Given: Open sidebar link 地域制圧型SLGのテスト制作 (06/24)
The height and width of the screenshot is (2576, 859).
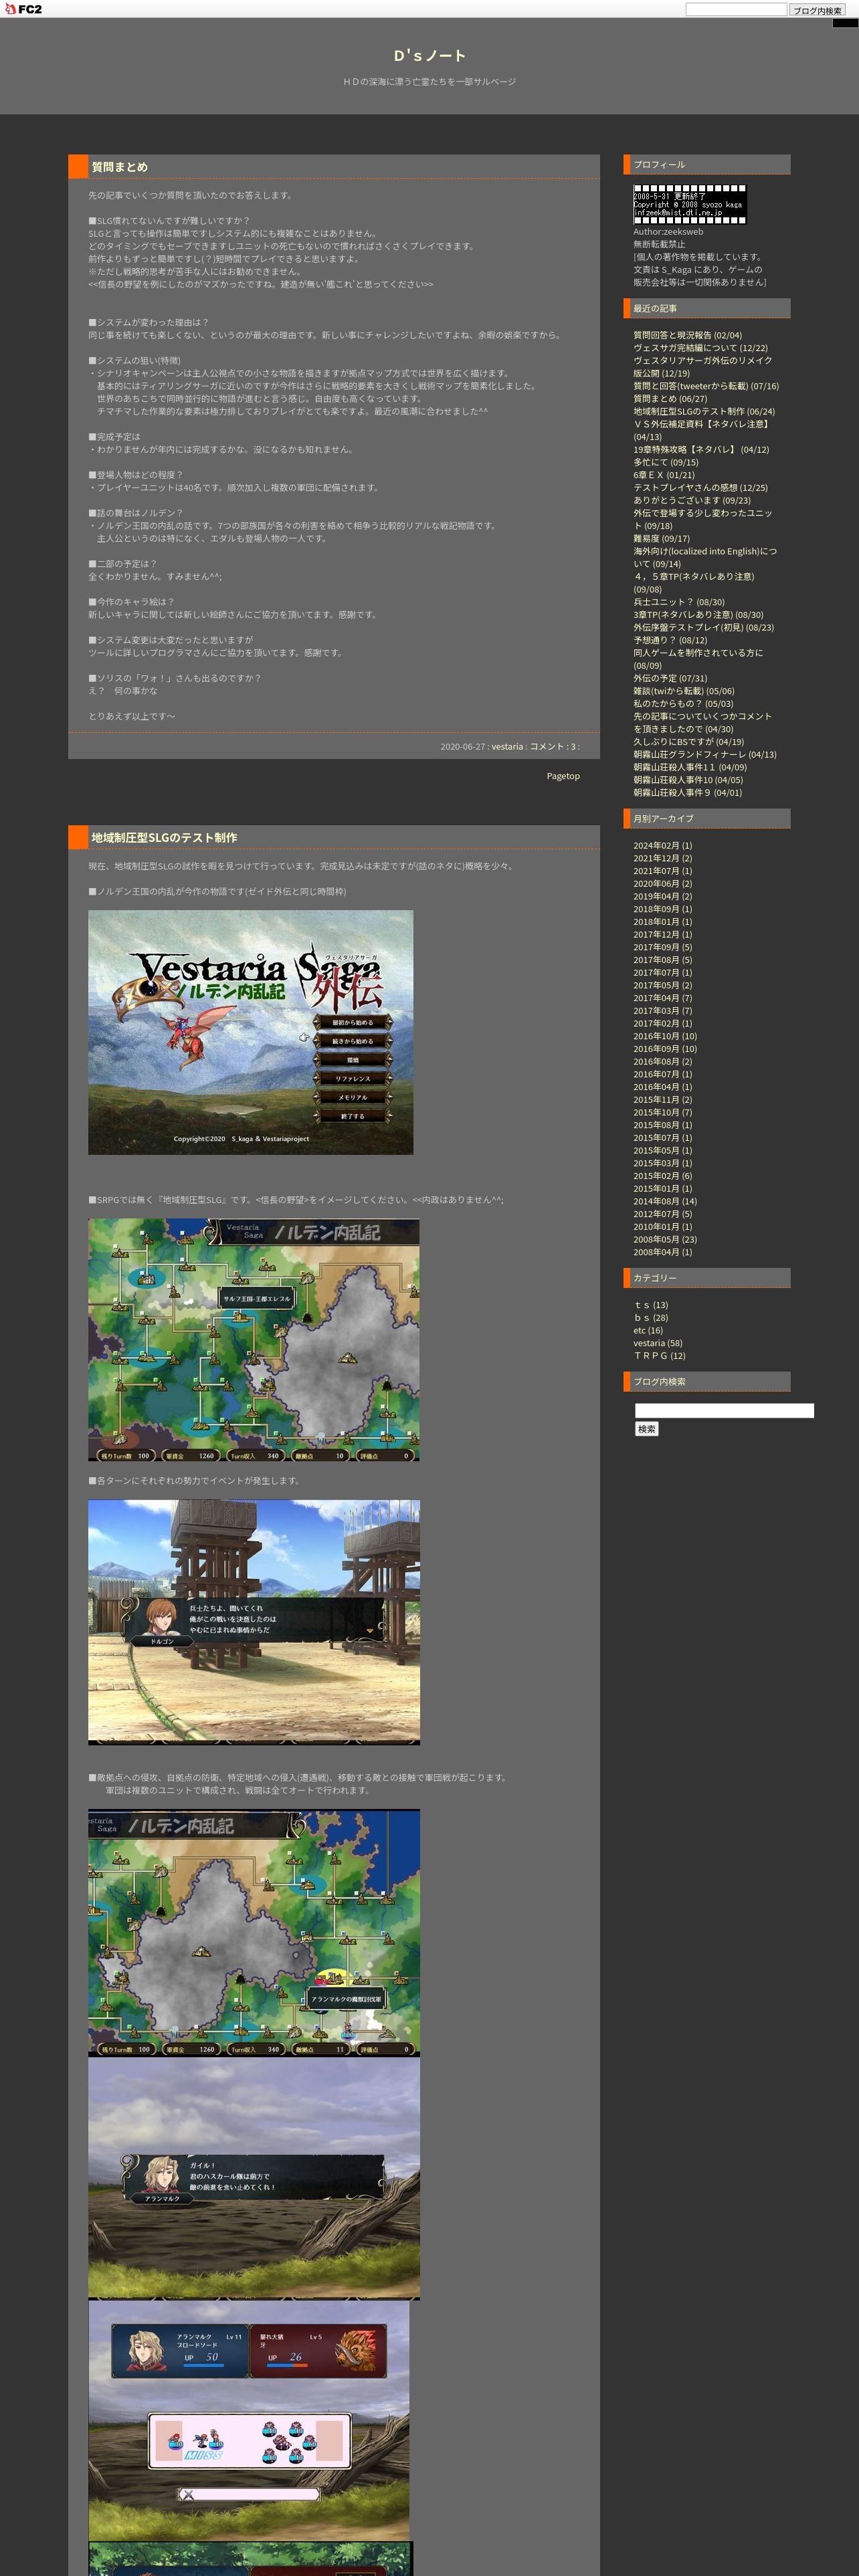Looking at the screenshot, I should click(703, 411).
